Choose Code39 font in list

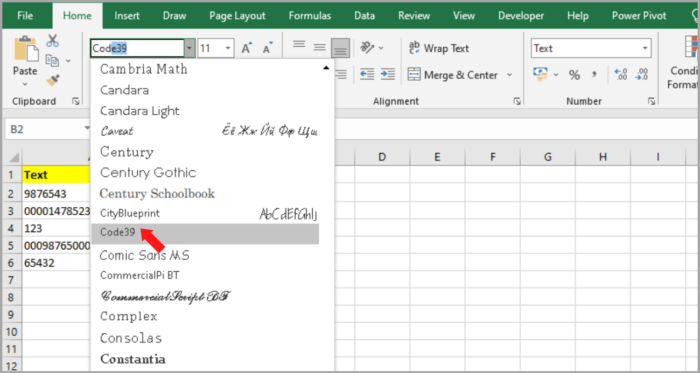tap(205, 234)
